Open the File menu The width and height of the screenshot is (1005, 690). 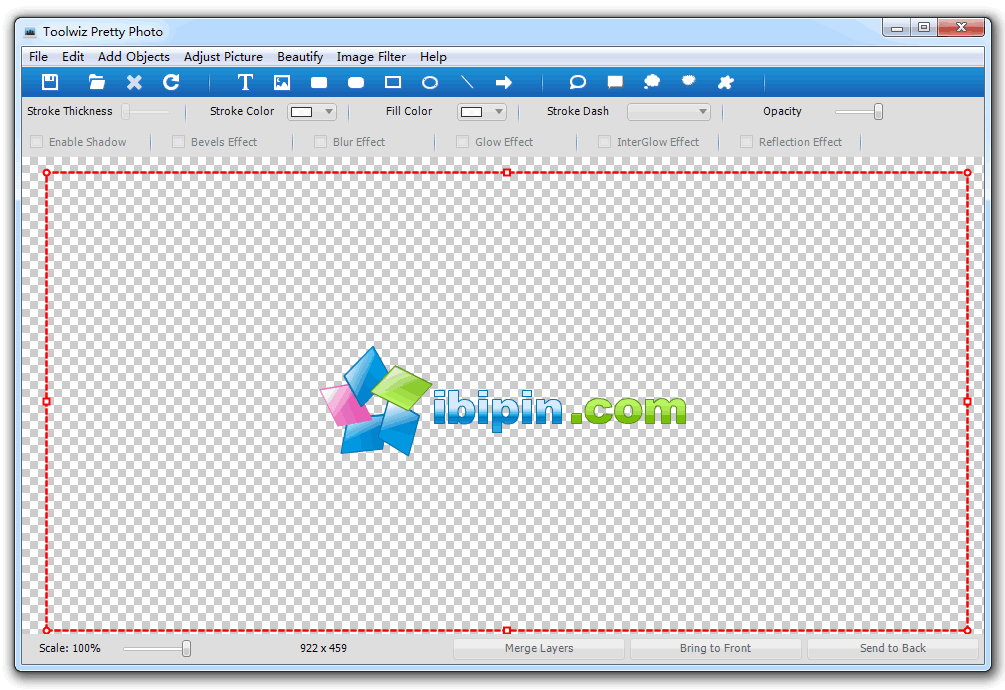38,56
